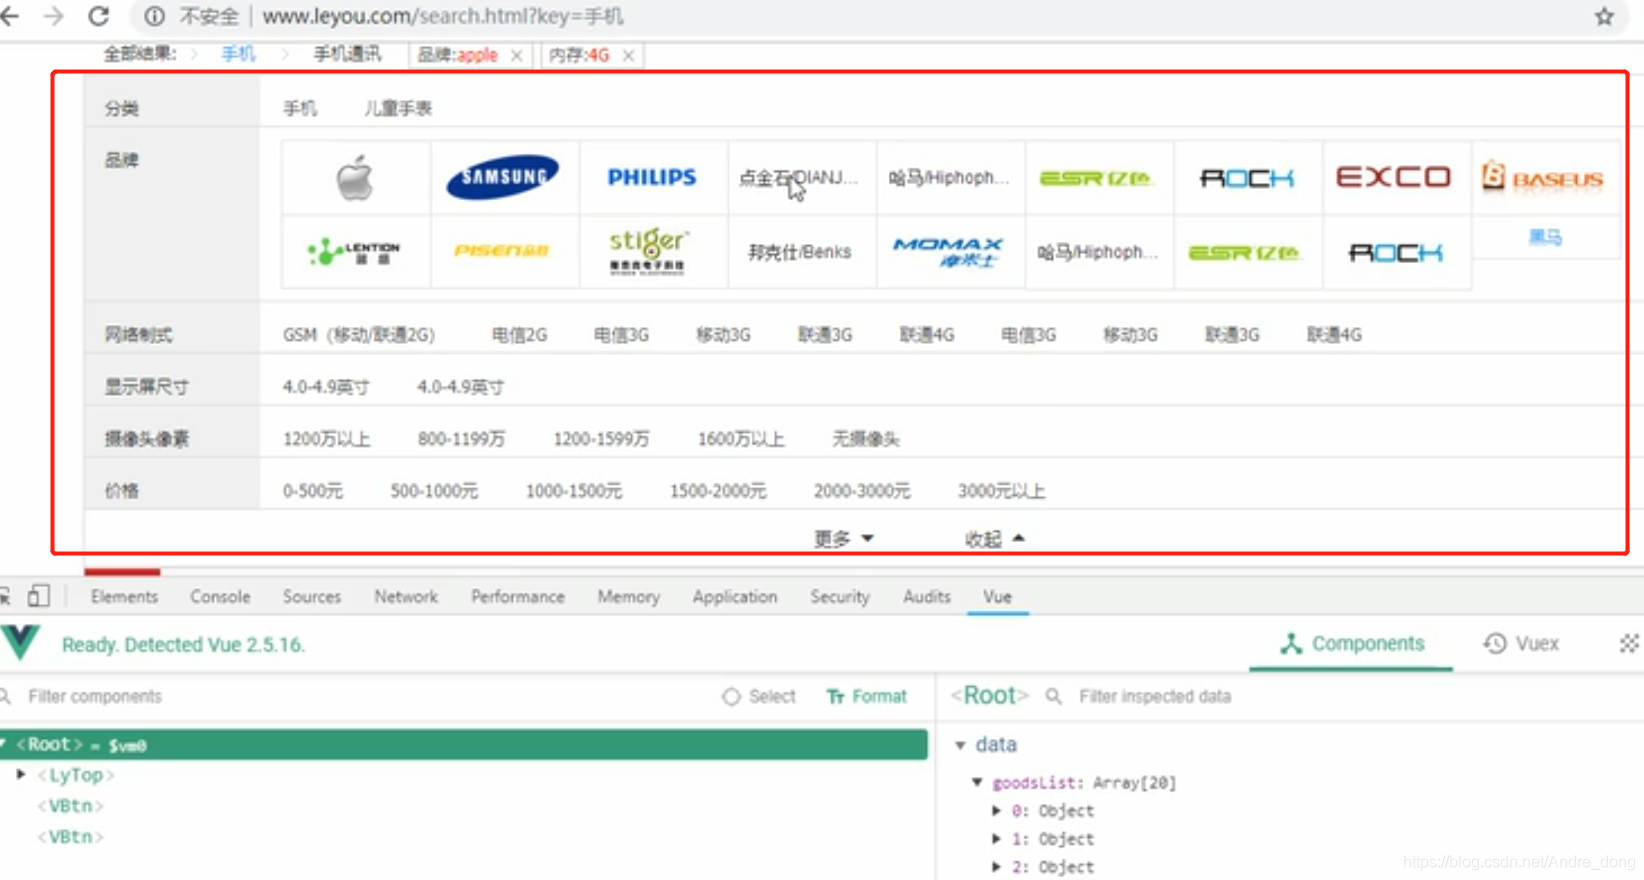Open site security info icon
1644x880 pixels.
pyautogui.click(x=154, y=16)
